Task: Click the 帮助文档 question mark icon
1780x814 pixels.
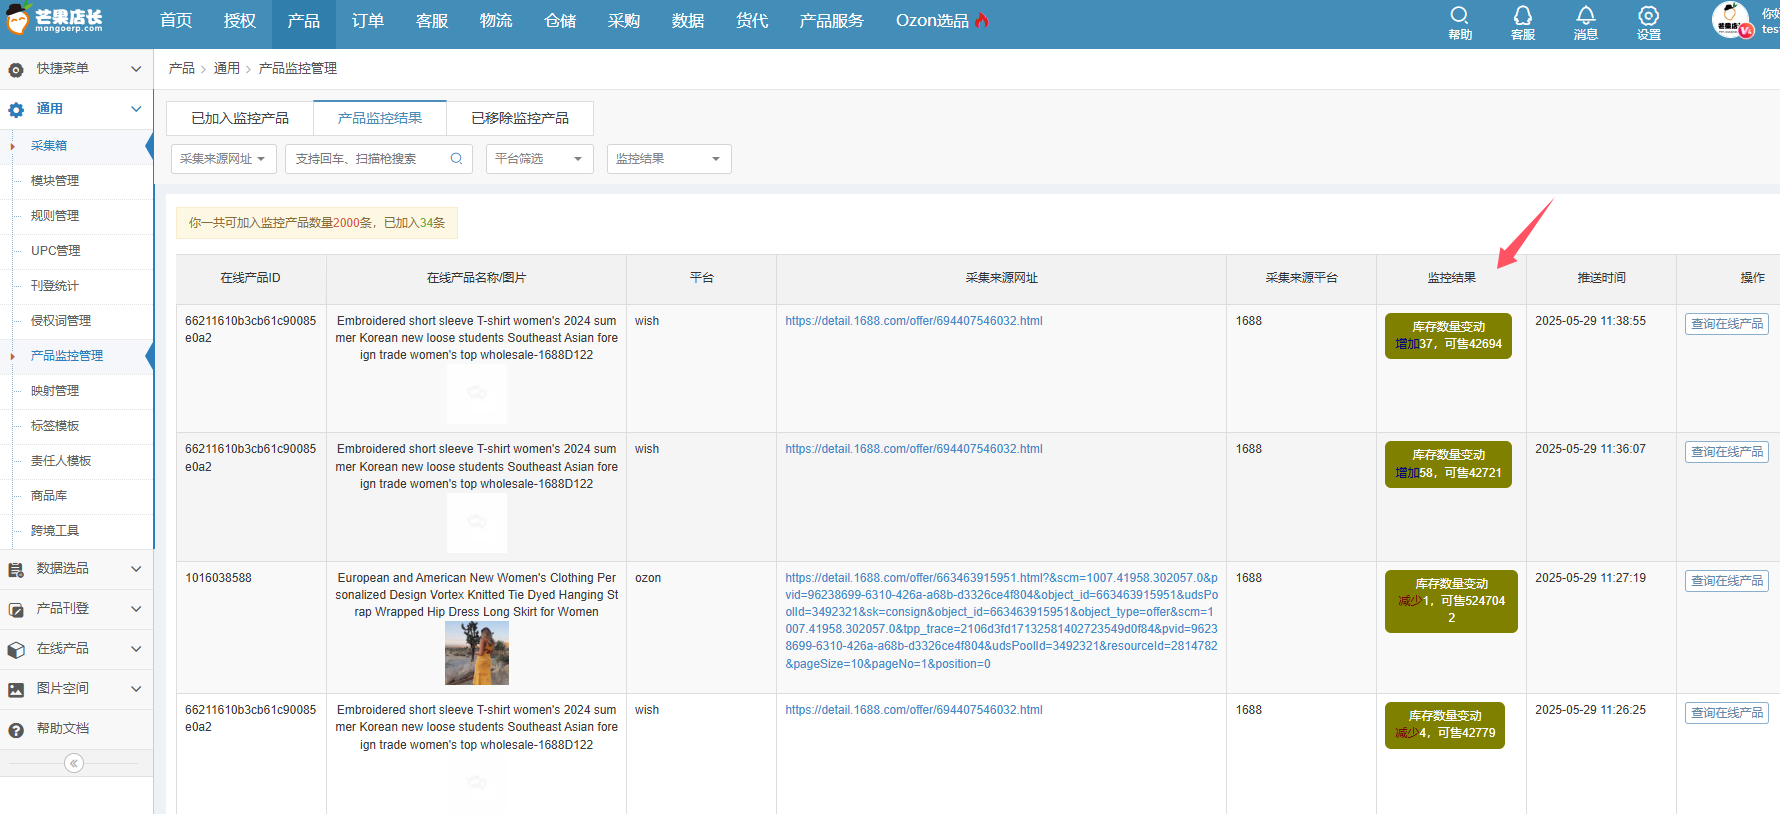Action: tap(16, 730)
